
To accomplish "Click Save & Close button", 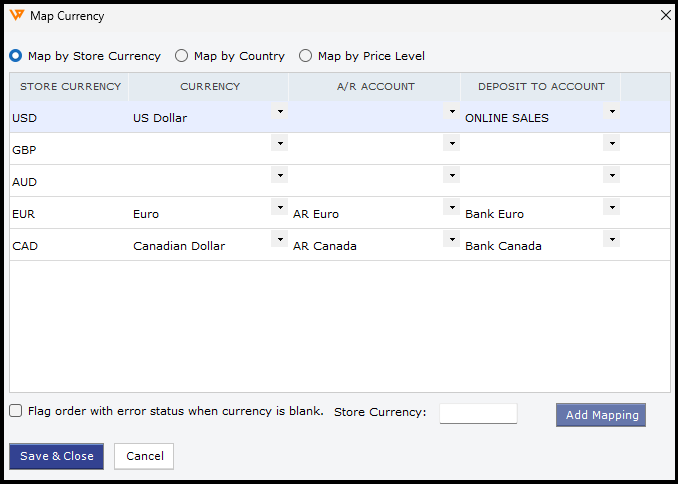I will (x=57, y=456).
